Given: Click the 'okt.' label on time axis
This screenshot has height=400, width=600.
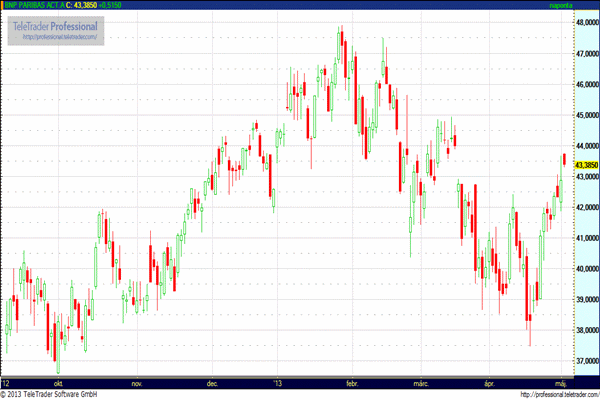Looking at the screenshot, I should [x=62, y=382].
